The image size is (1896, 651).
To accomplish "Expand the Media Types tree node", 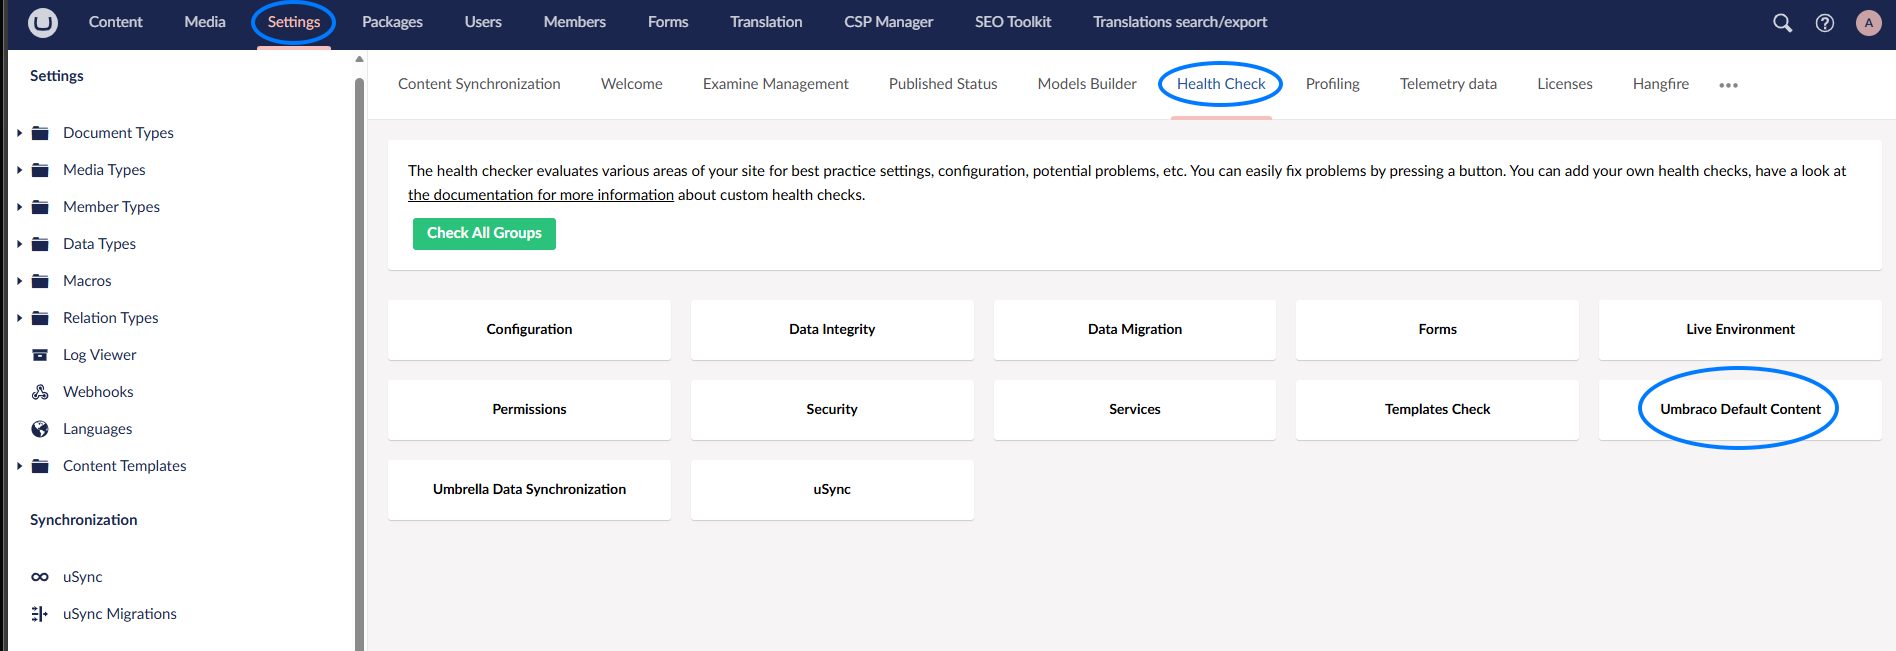I will coord(19,170).
